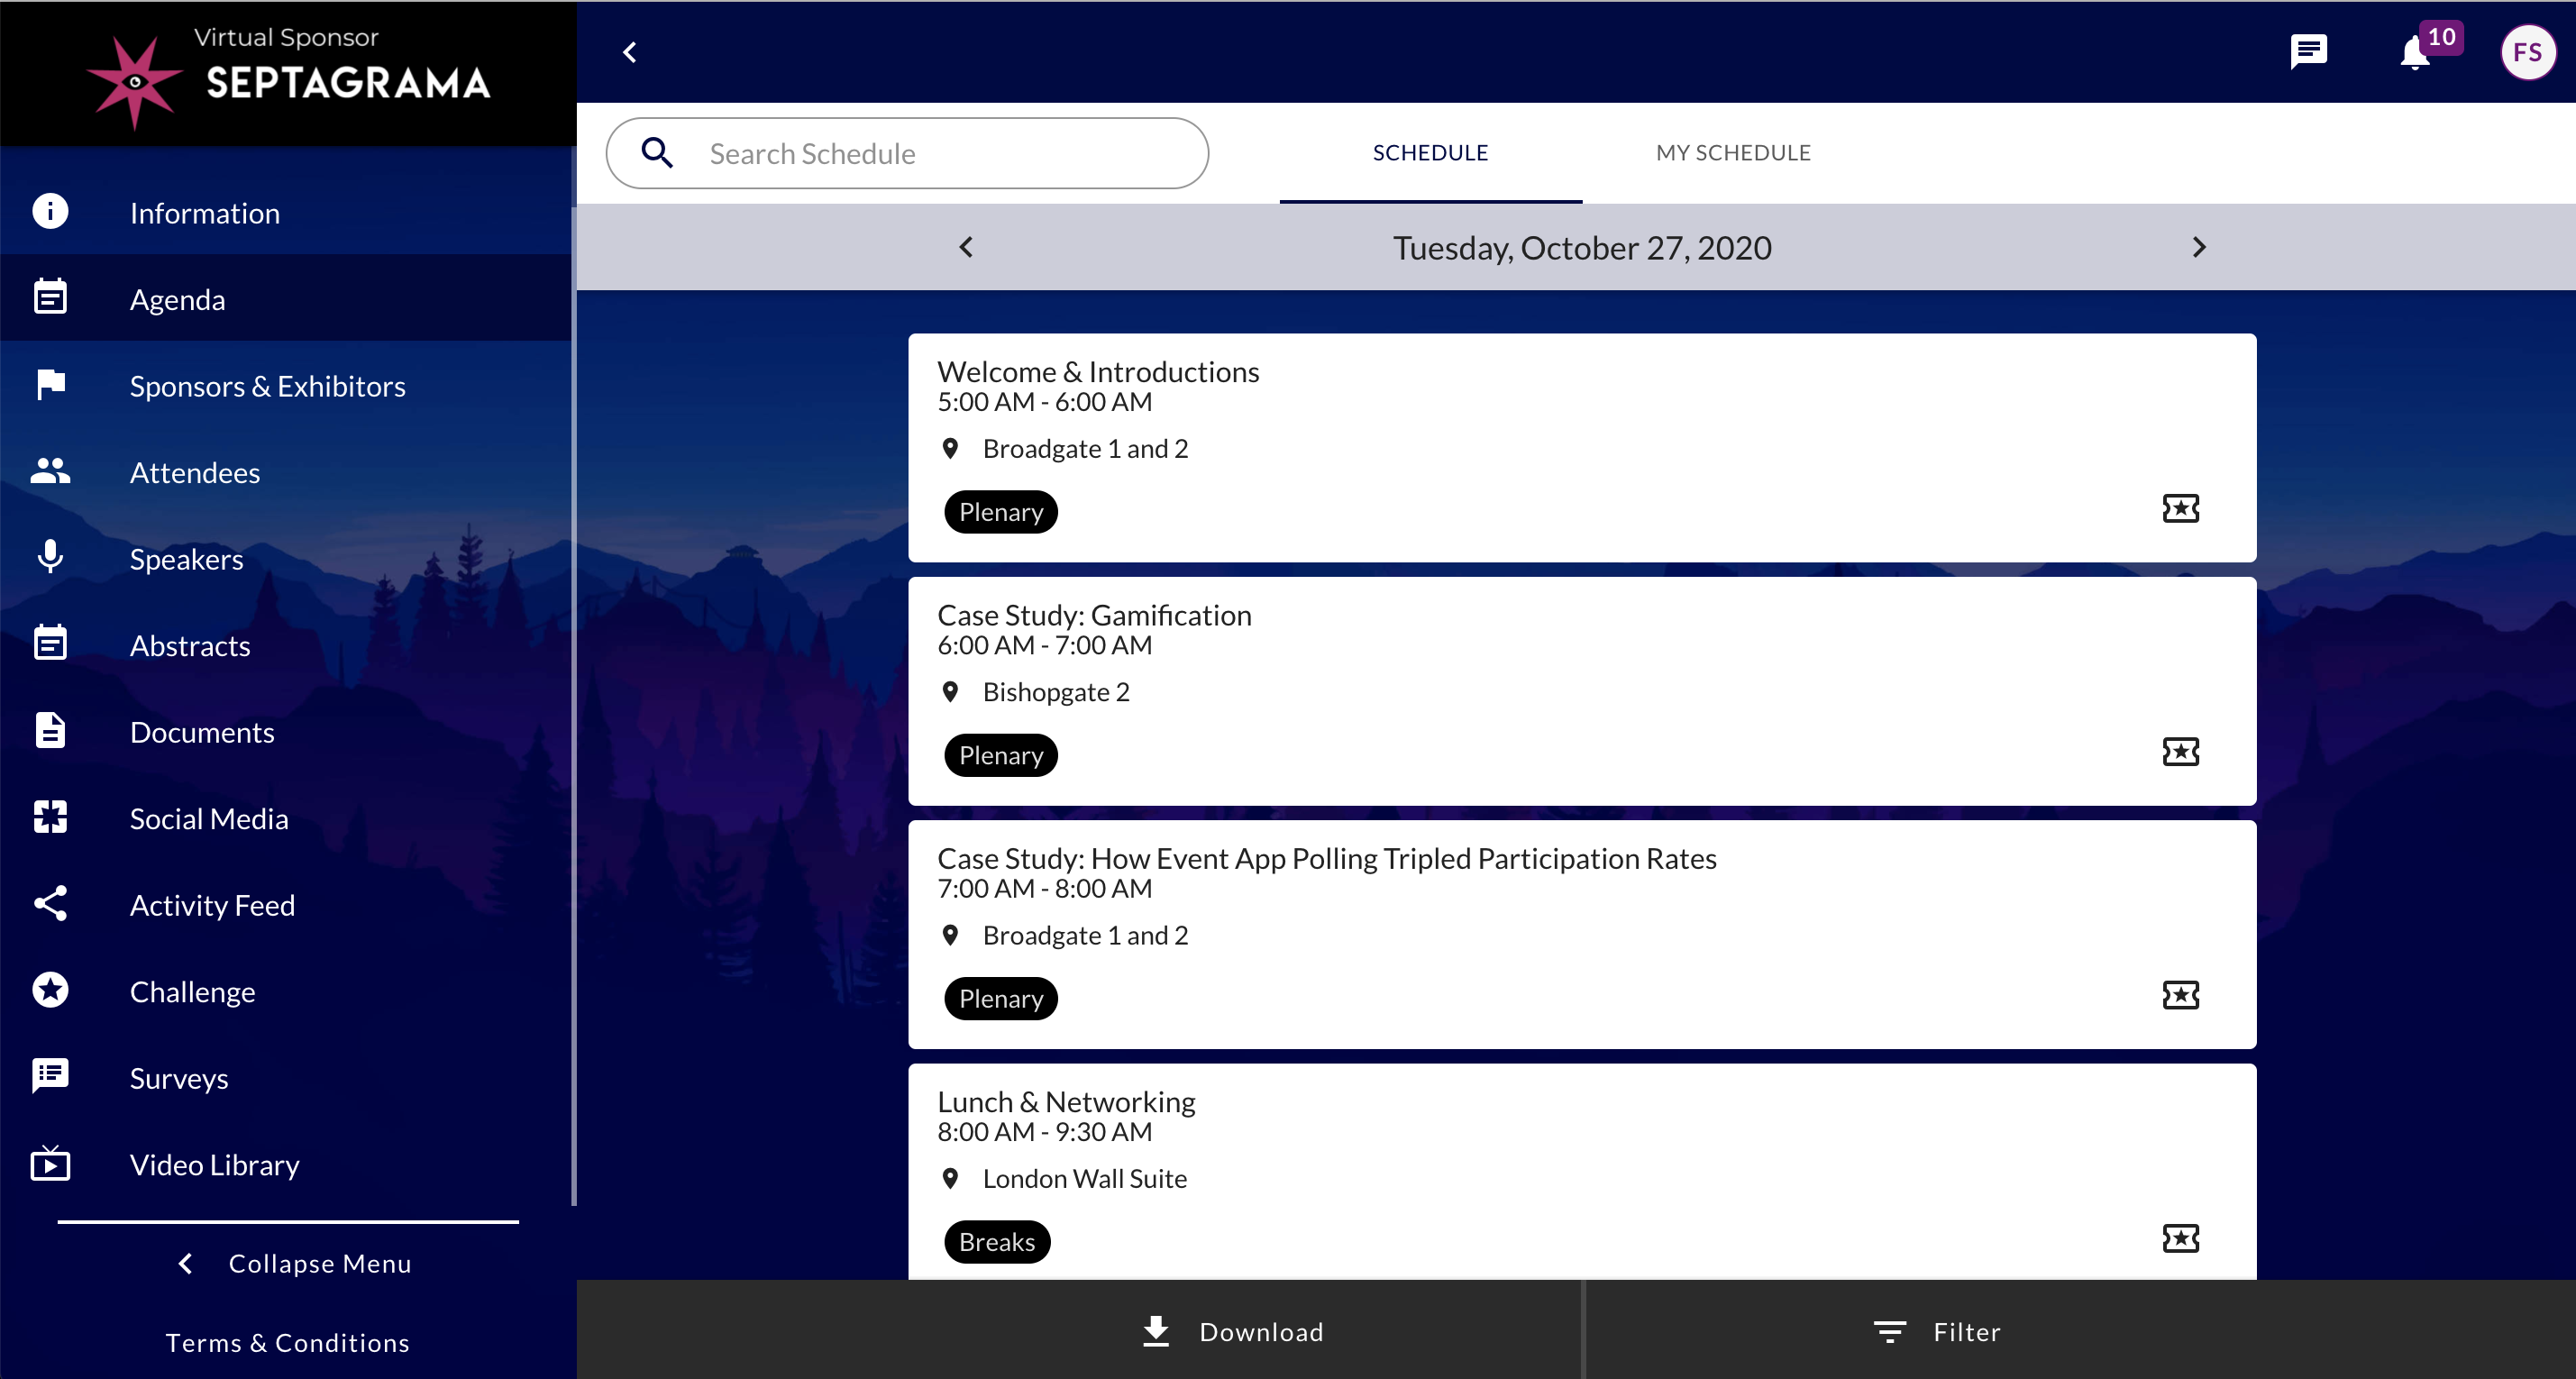Open Documents menu item
2576x1379 pixels.
[286, 730]
